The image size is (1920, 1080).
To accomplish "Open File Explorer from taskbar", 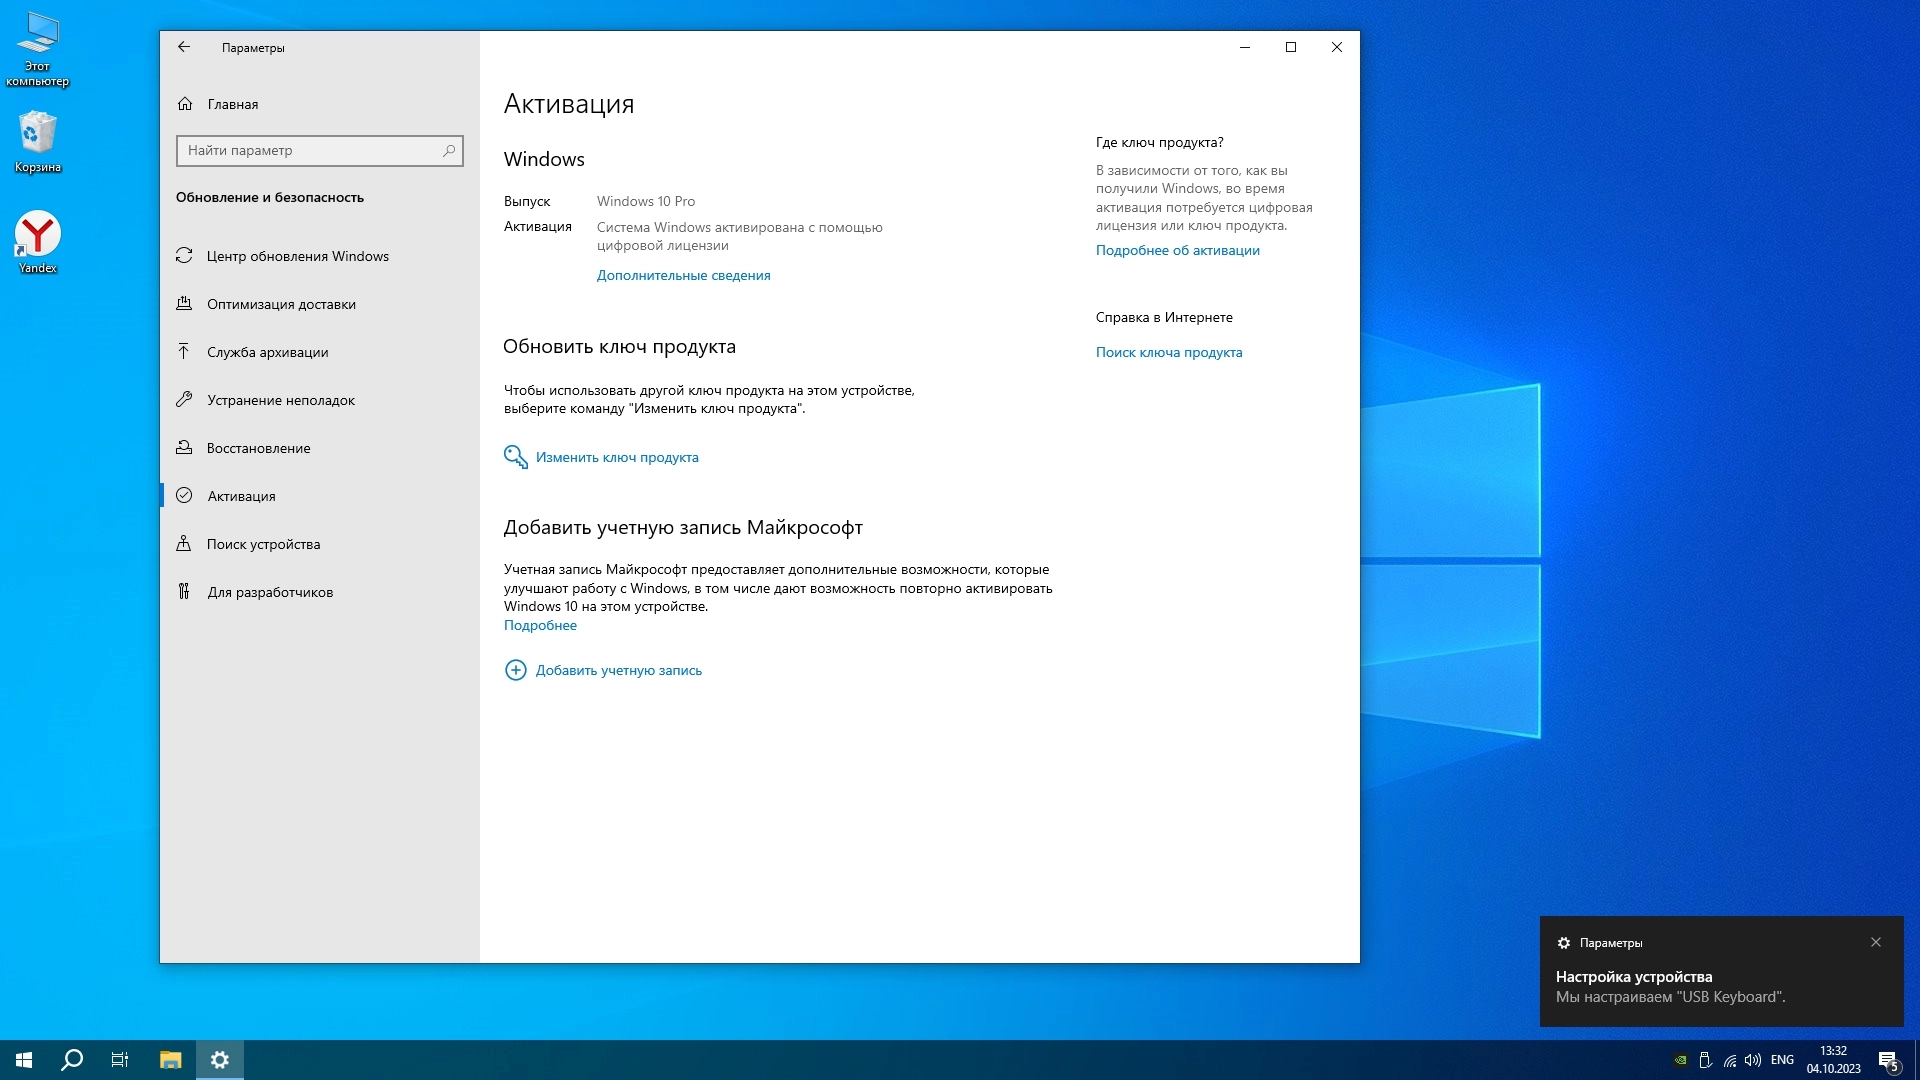I will click(171, 1060).
